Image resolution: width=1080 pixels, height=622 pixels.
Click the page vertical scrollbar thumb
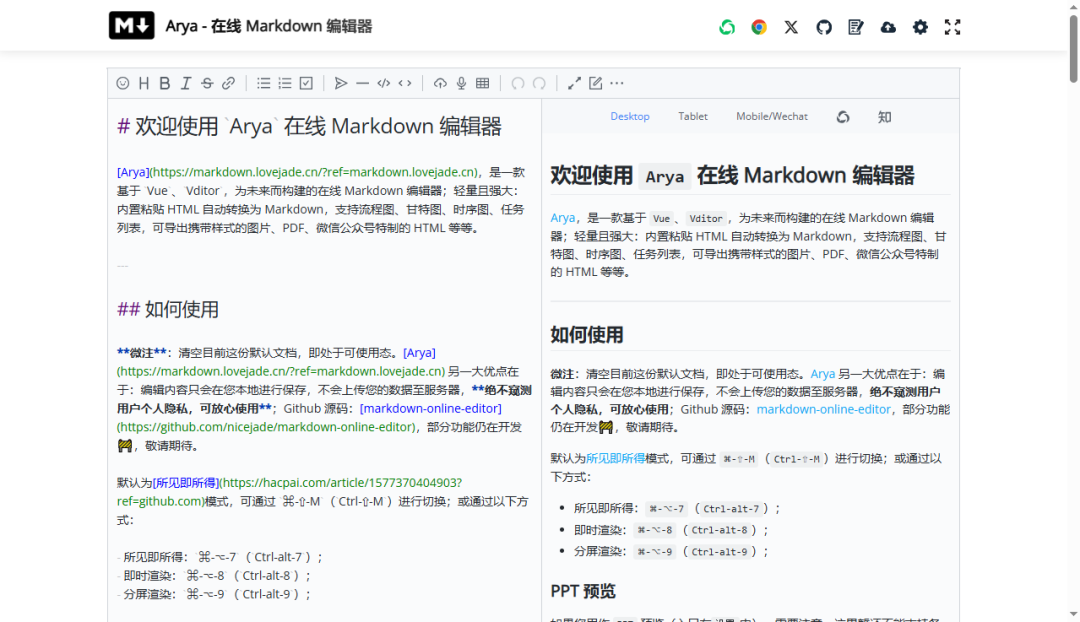click(x=1073, y=48)
